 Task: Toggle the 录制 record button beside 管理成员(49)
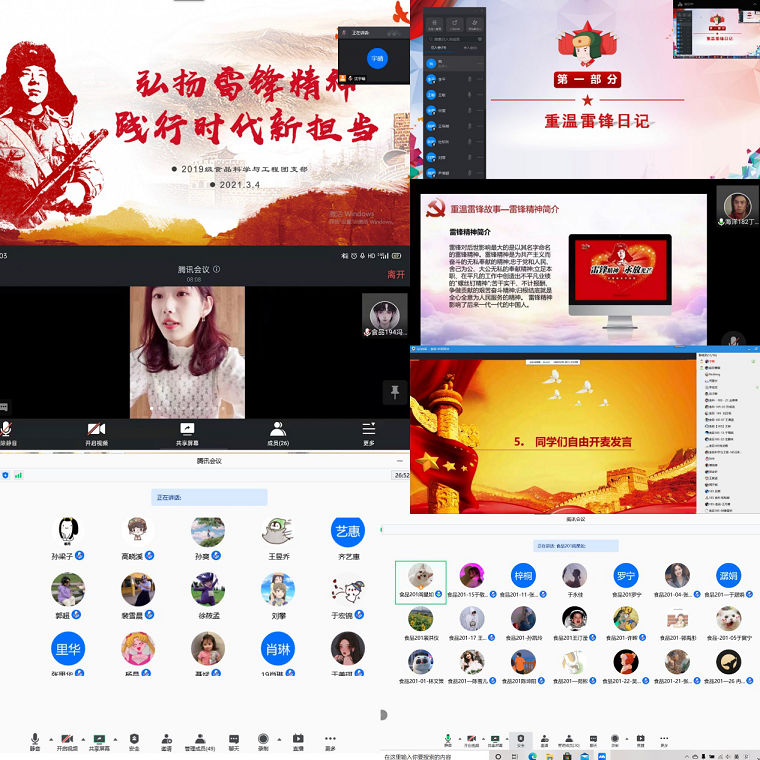point(263,741)
